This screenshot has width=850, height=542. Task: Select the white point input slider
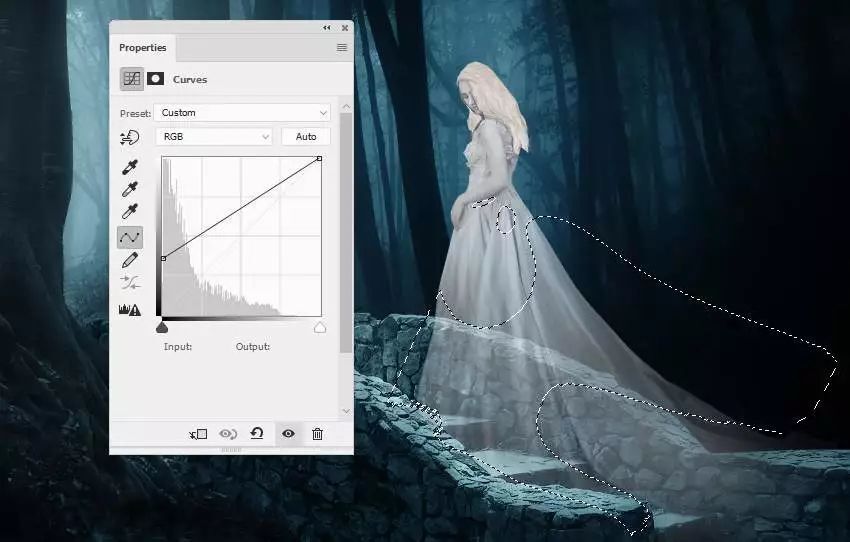pos(320,327)
